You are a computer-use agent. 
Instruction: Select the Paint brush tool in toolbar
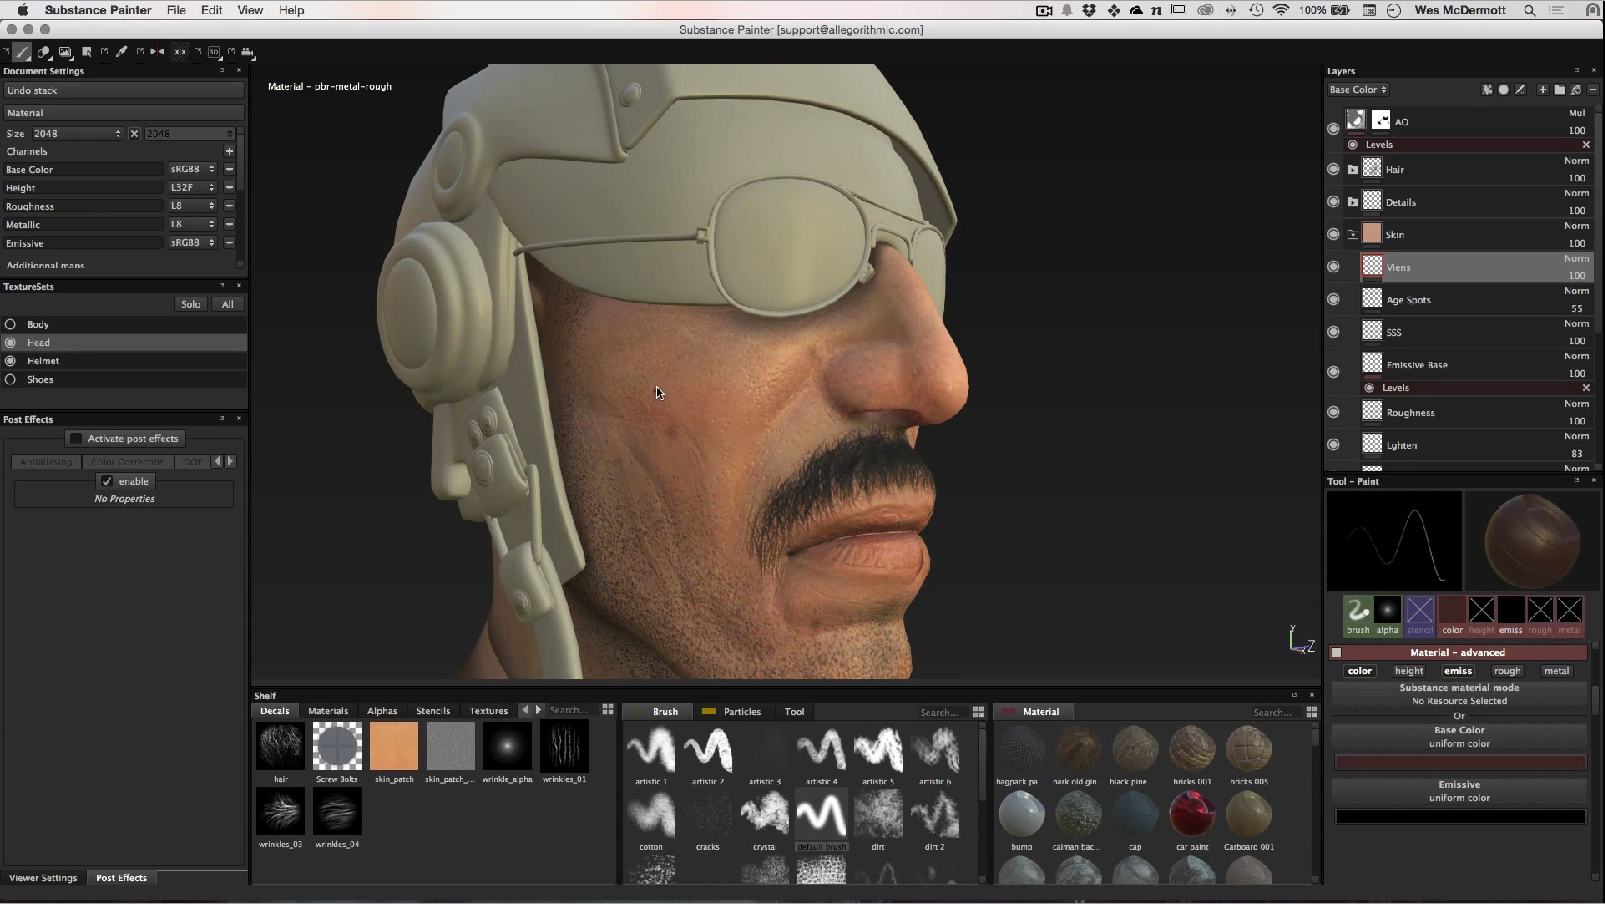tap(22, 52)
